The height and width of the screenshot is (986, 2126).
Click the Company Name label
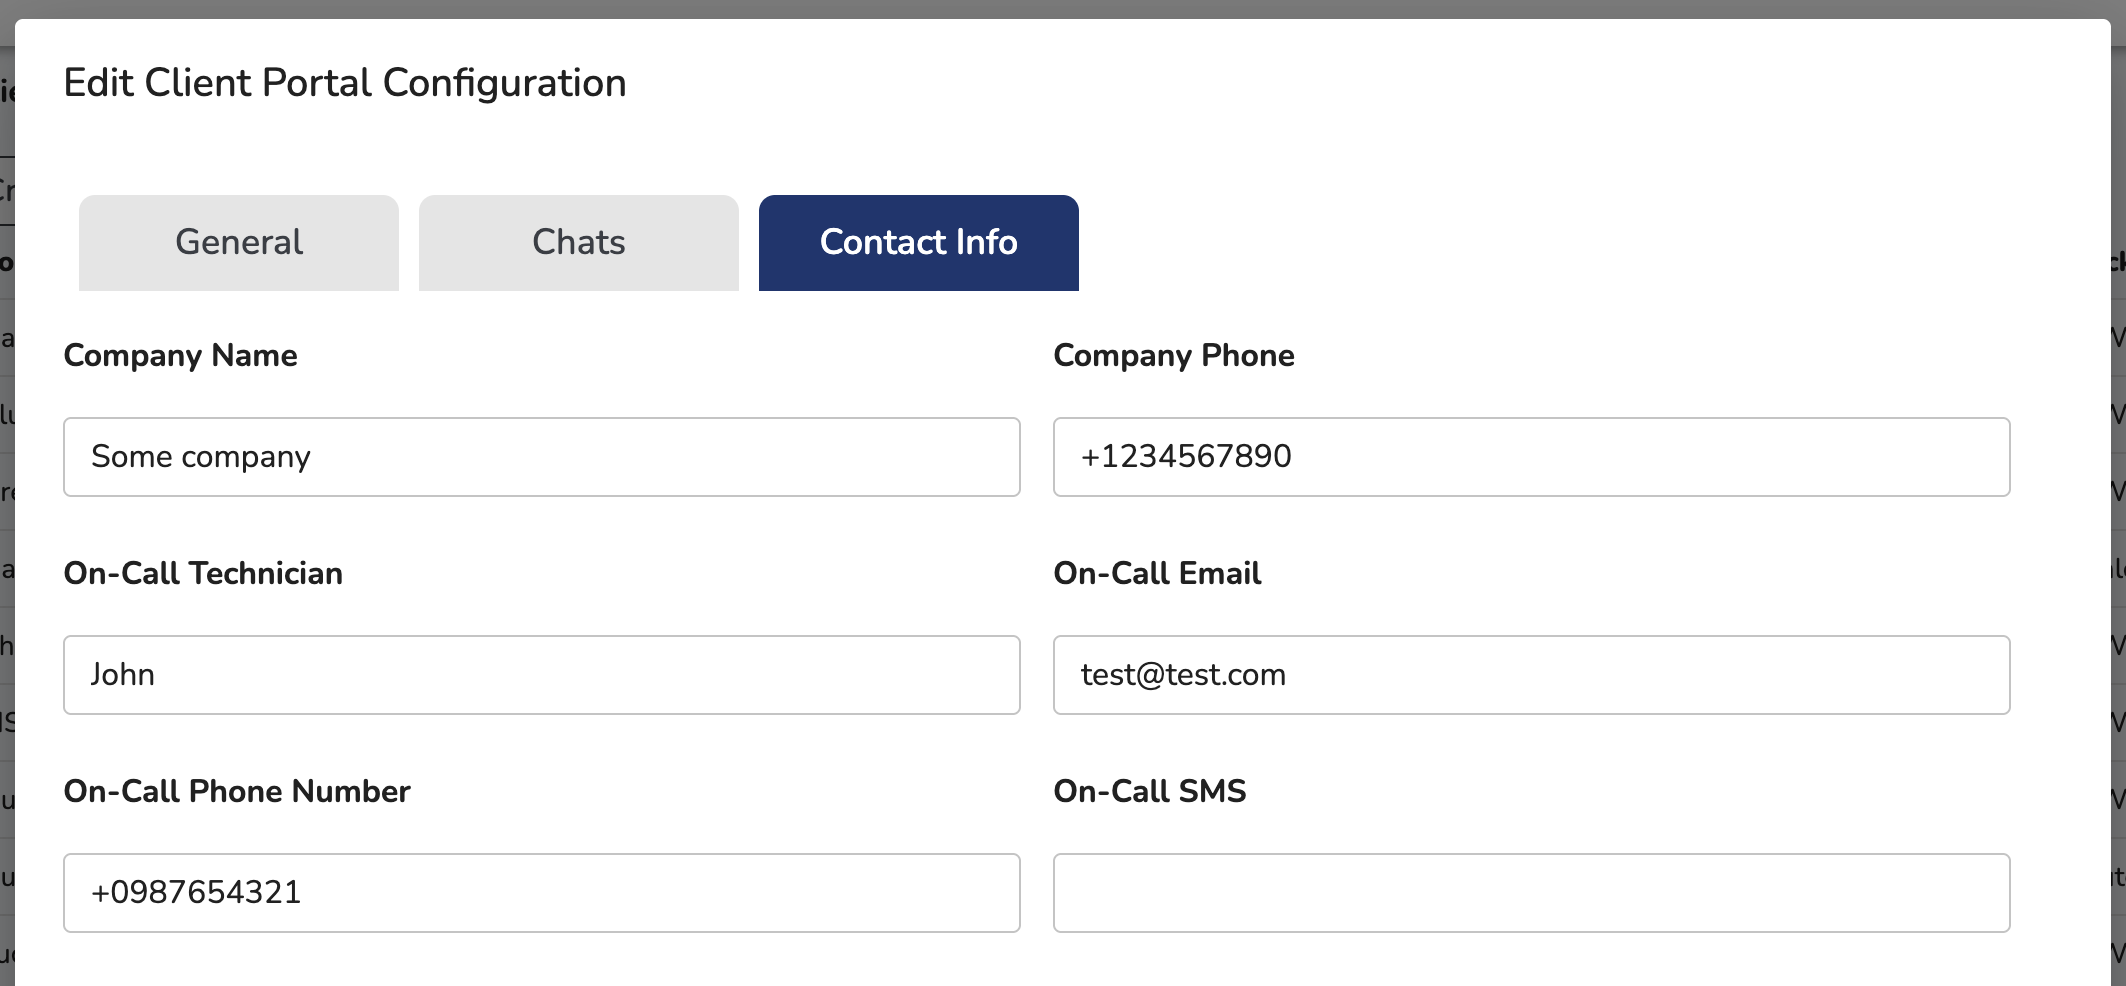pyautogui.click(x=181, y=356)
